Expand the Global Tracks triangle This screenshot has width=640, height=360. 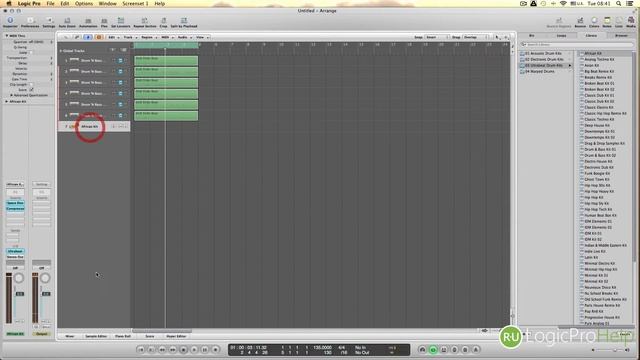coord(61,51)
